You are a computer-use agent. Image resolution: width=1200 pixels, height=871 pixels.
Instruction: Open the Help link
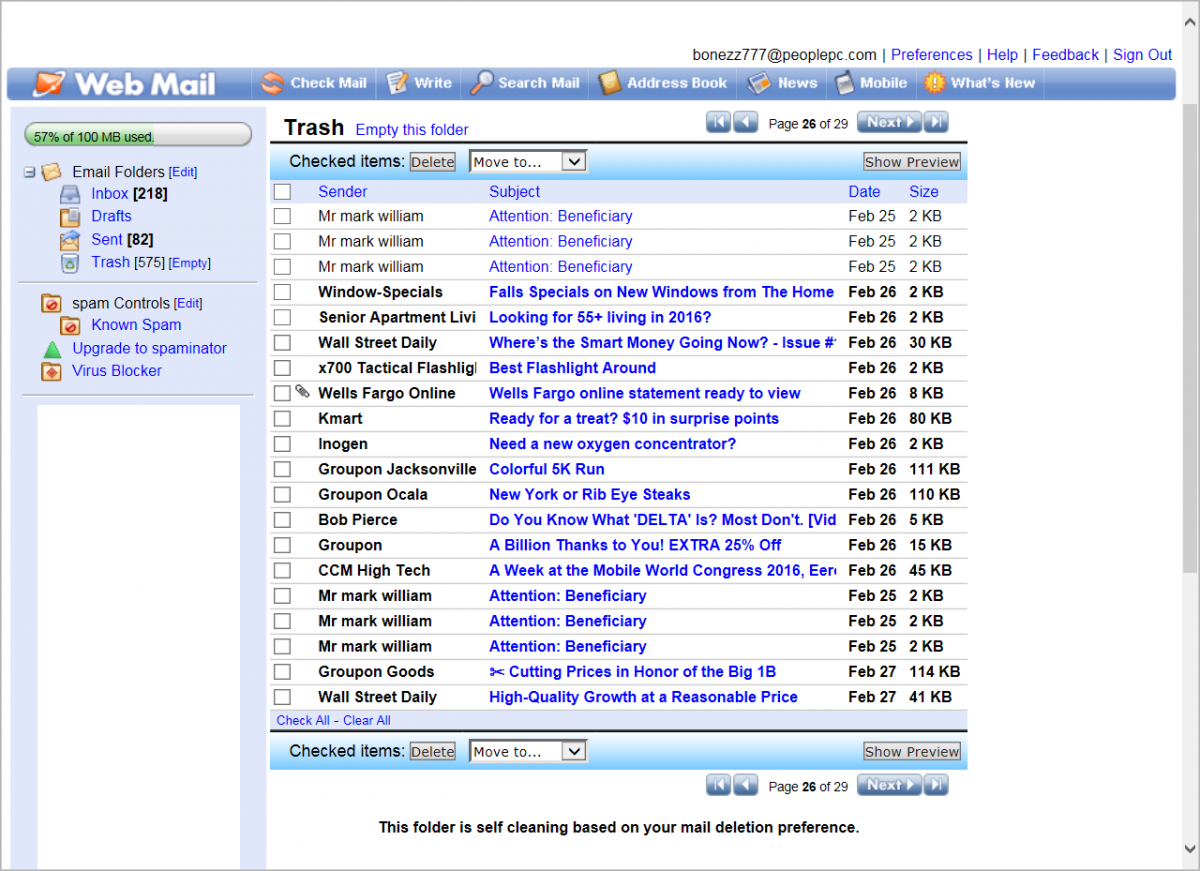pyautogui.click(x=1002, y=55)
